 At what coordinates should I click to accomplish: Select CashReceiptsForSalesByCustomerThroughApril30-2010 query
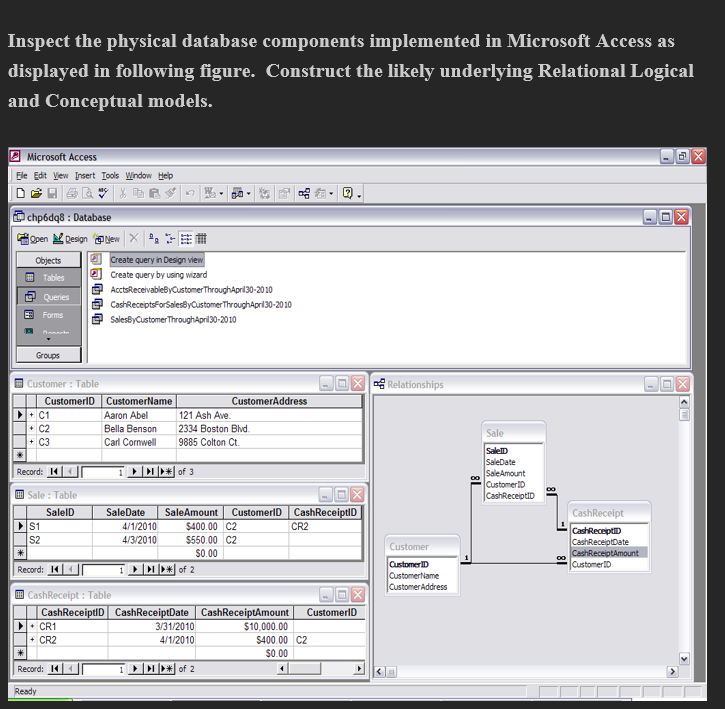coord(201,304)
